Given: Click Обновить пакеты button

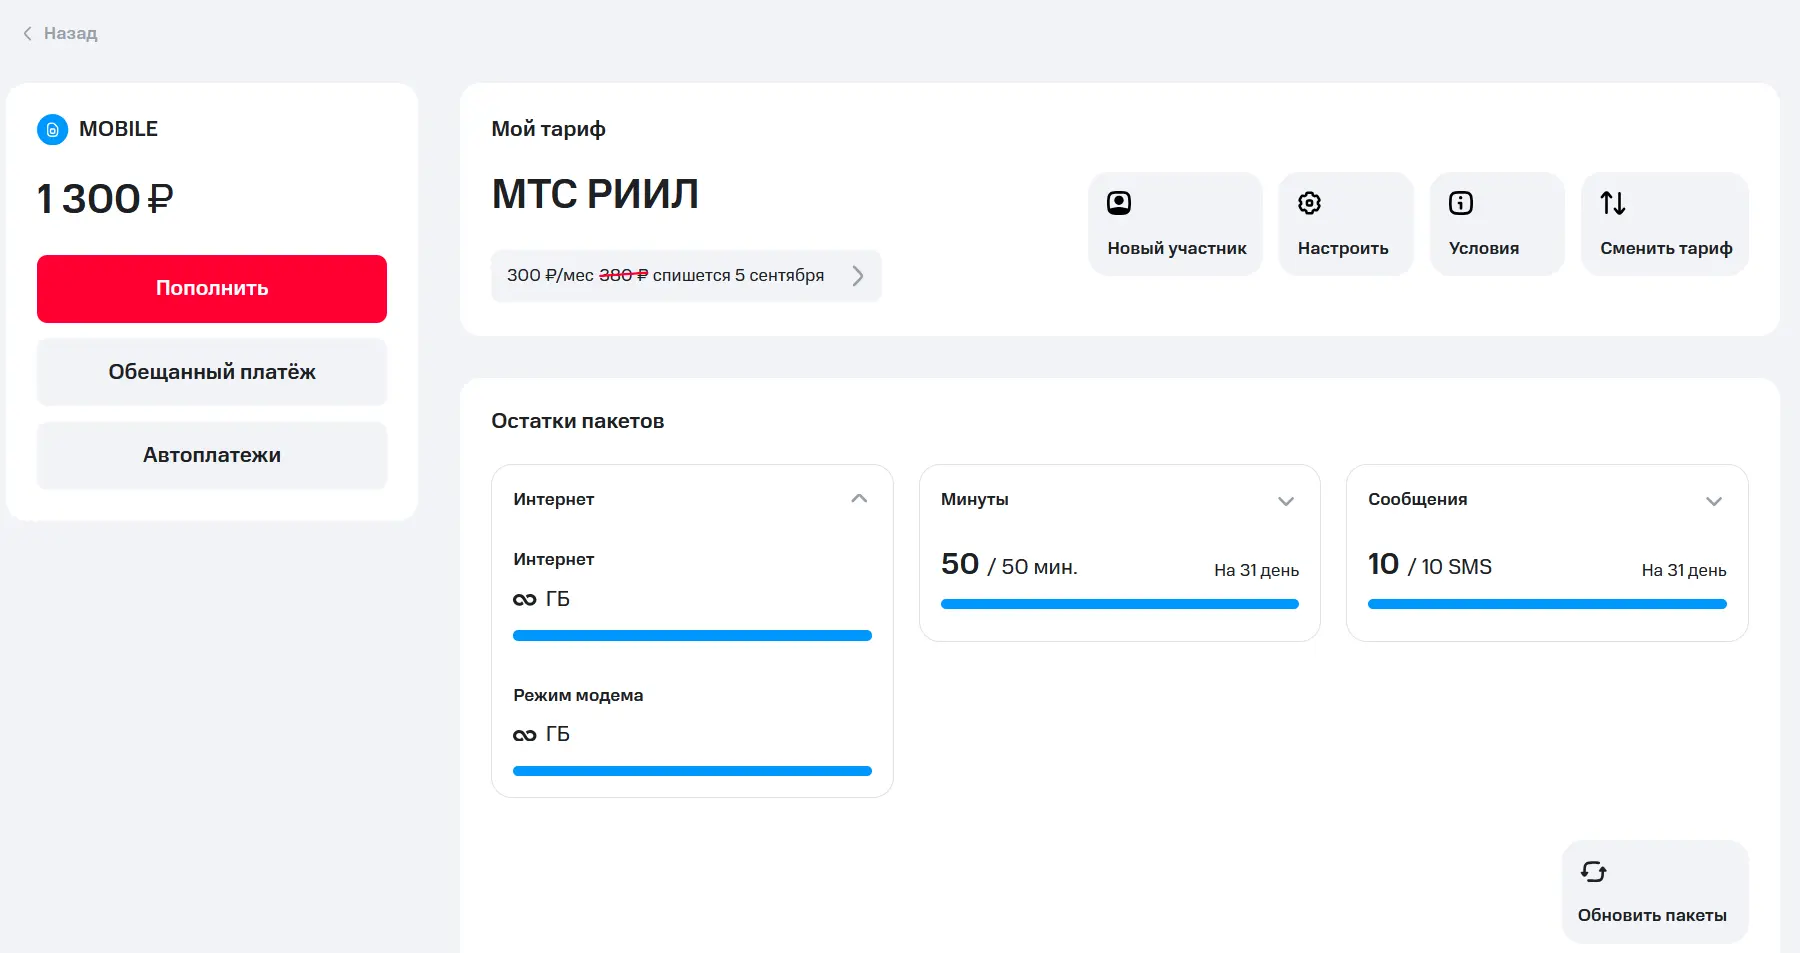Looking at the screenshot, I should coord(1655,891).
